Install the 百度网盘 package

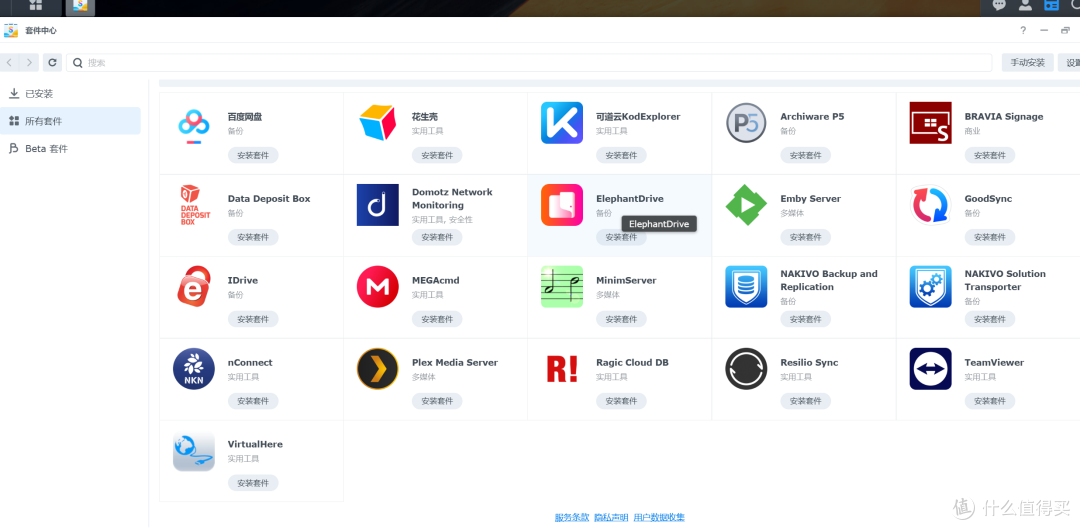coord(253,155)
